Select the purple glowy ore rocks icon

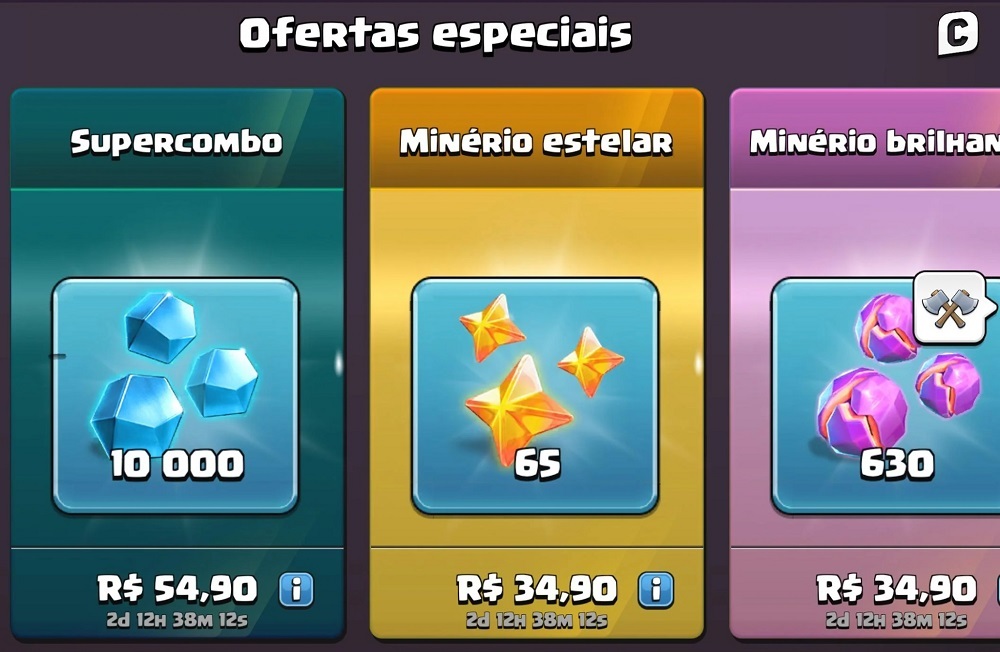point(896,376)
